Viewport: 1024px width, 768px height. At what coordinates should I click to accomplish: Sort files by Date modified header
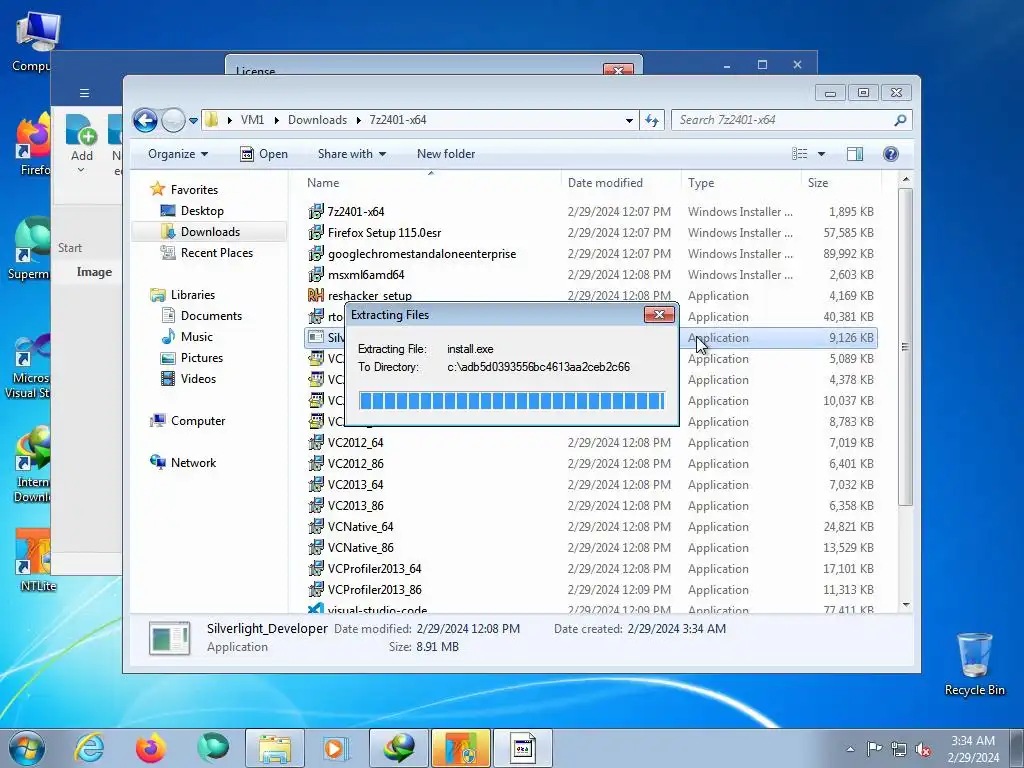[x=620, y=183]
